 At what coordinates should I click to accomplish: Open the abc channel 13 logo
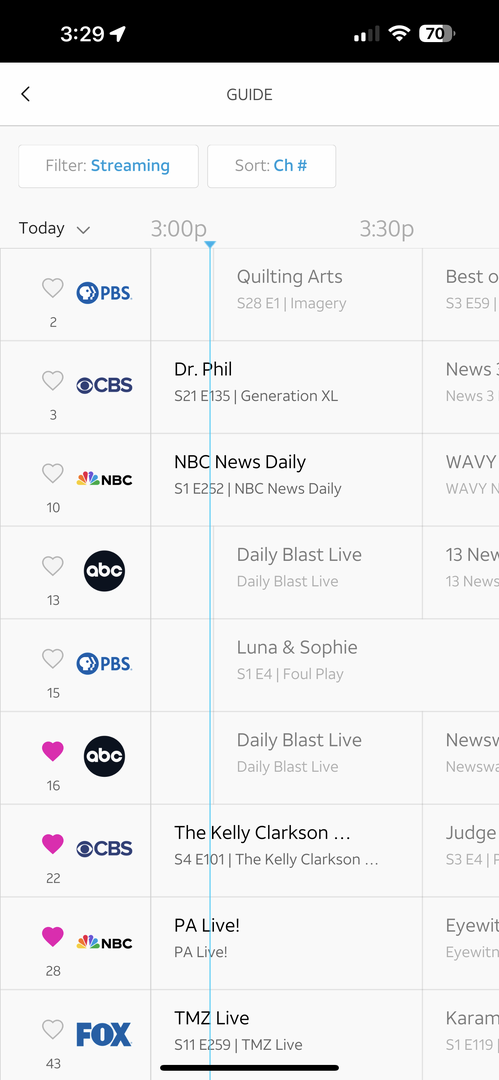[104, 571]
